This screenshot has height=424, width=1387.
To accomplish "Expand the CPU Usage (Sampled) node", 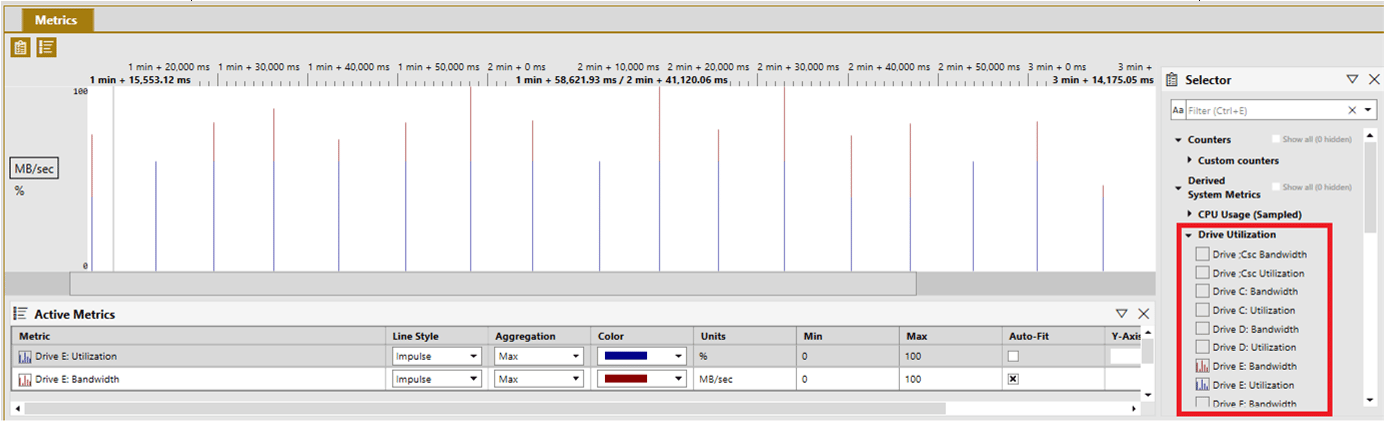I will 1189,214.
